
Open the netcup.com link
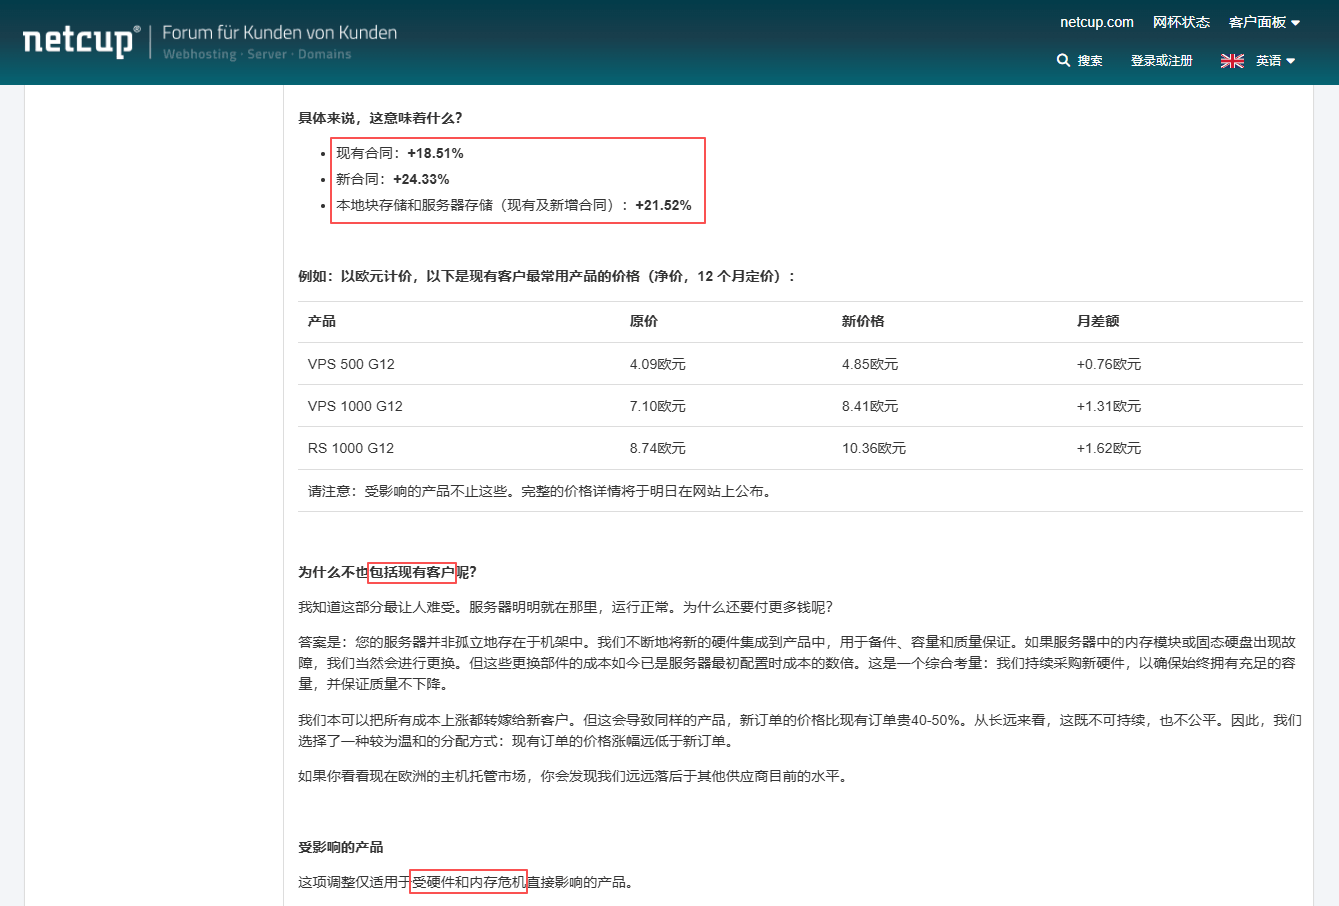[1096, 22]
